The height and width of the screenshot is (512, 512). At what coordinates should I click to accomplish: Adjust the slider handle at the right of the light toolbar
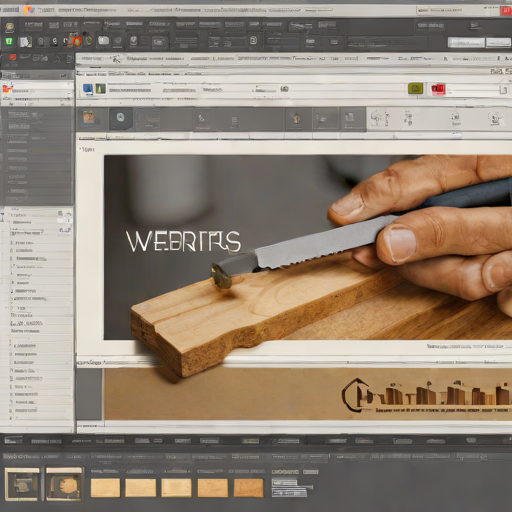coord(502,90)
